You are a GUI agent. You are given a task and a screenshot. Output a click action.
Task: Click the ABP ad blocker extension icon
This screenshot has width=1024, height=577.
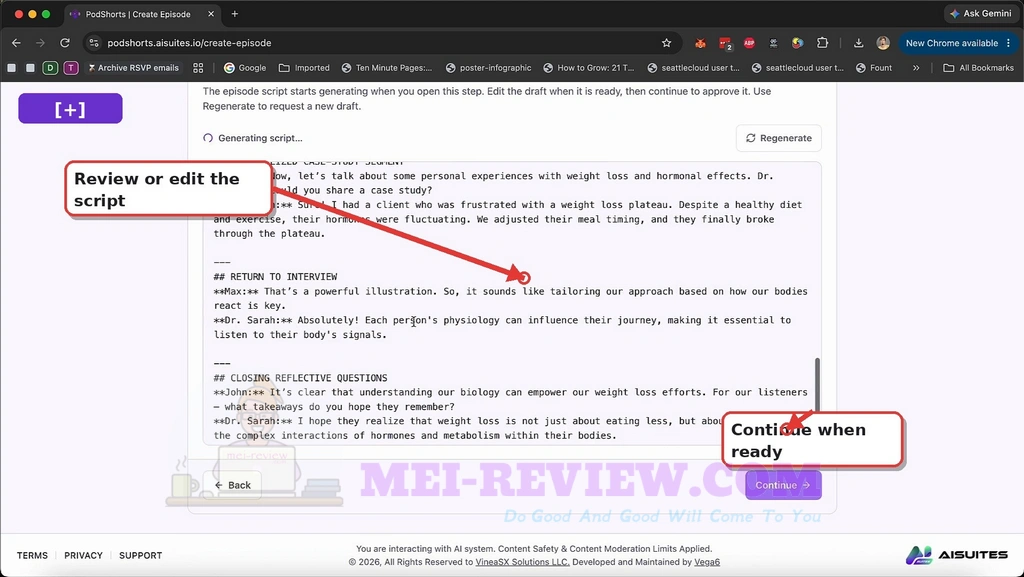coord(749,43)
